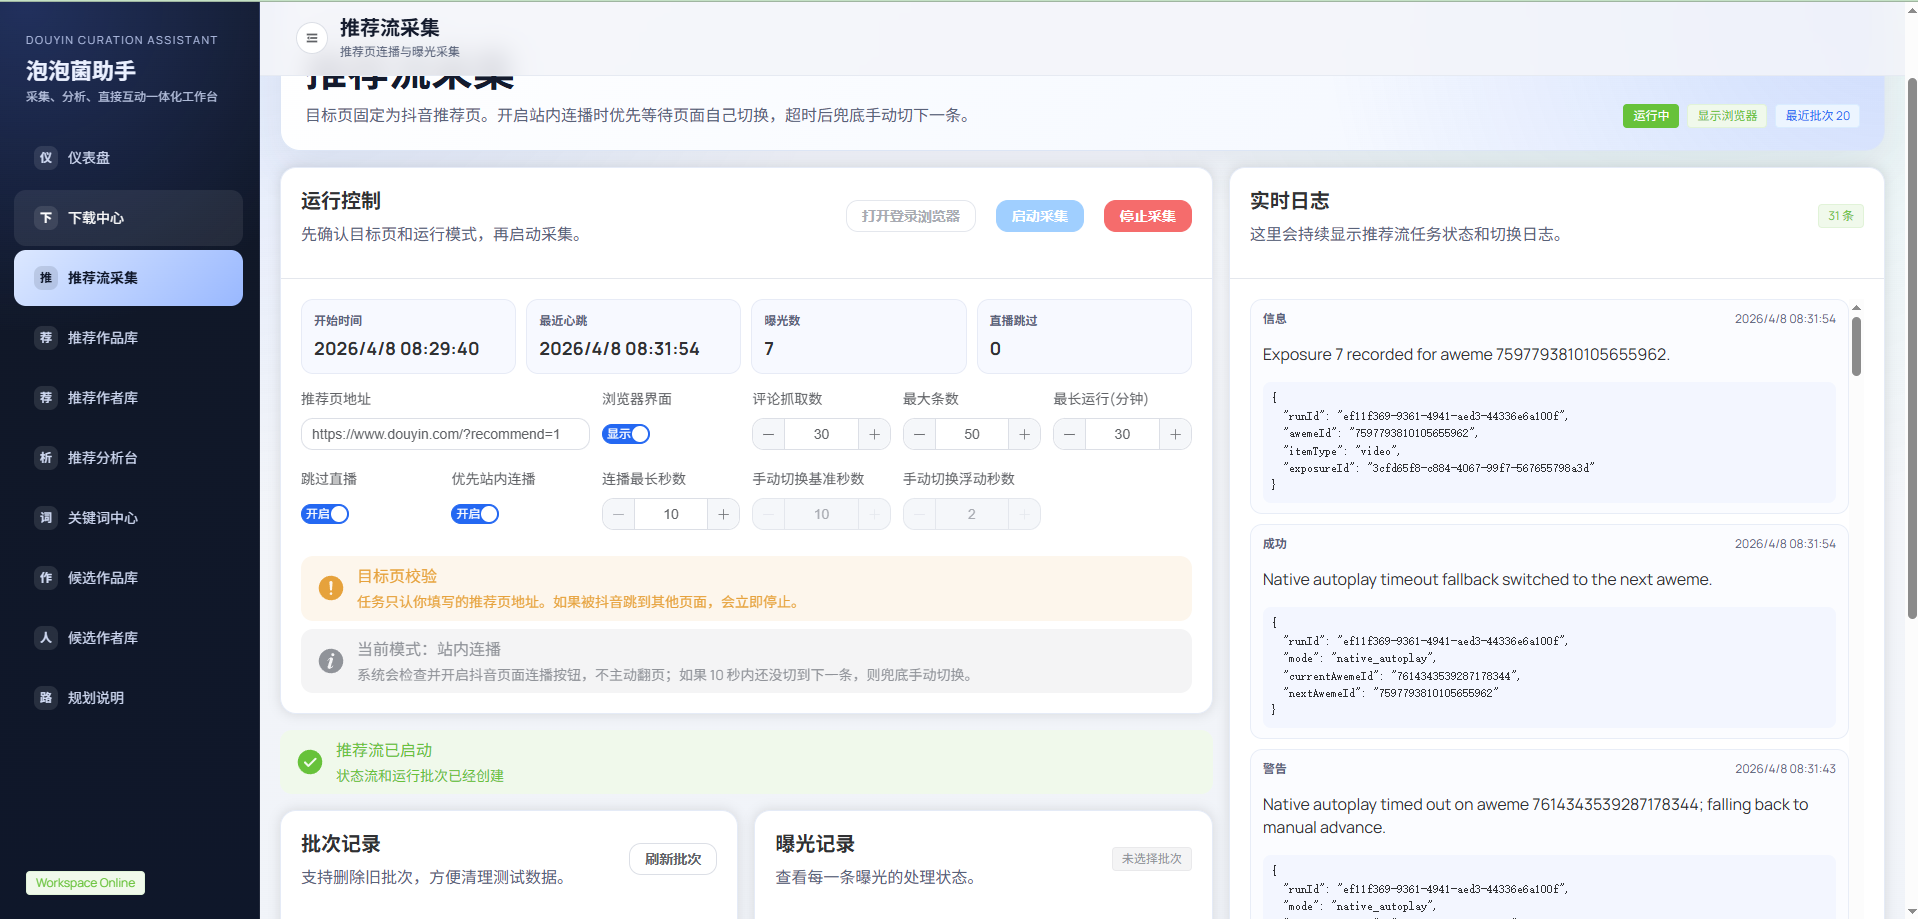Image resolution: width=1918 pixels, height=919 pixels.
Task: Open 下载中心 in the sidebar
Action: (128, 218)
